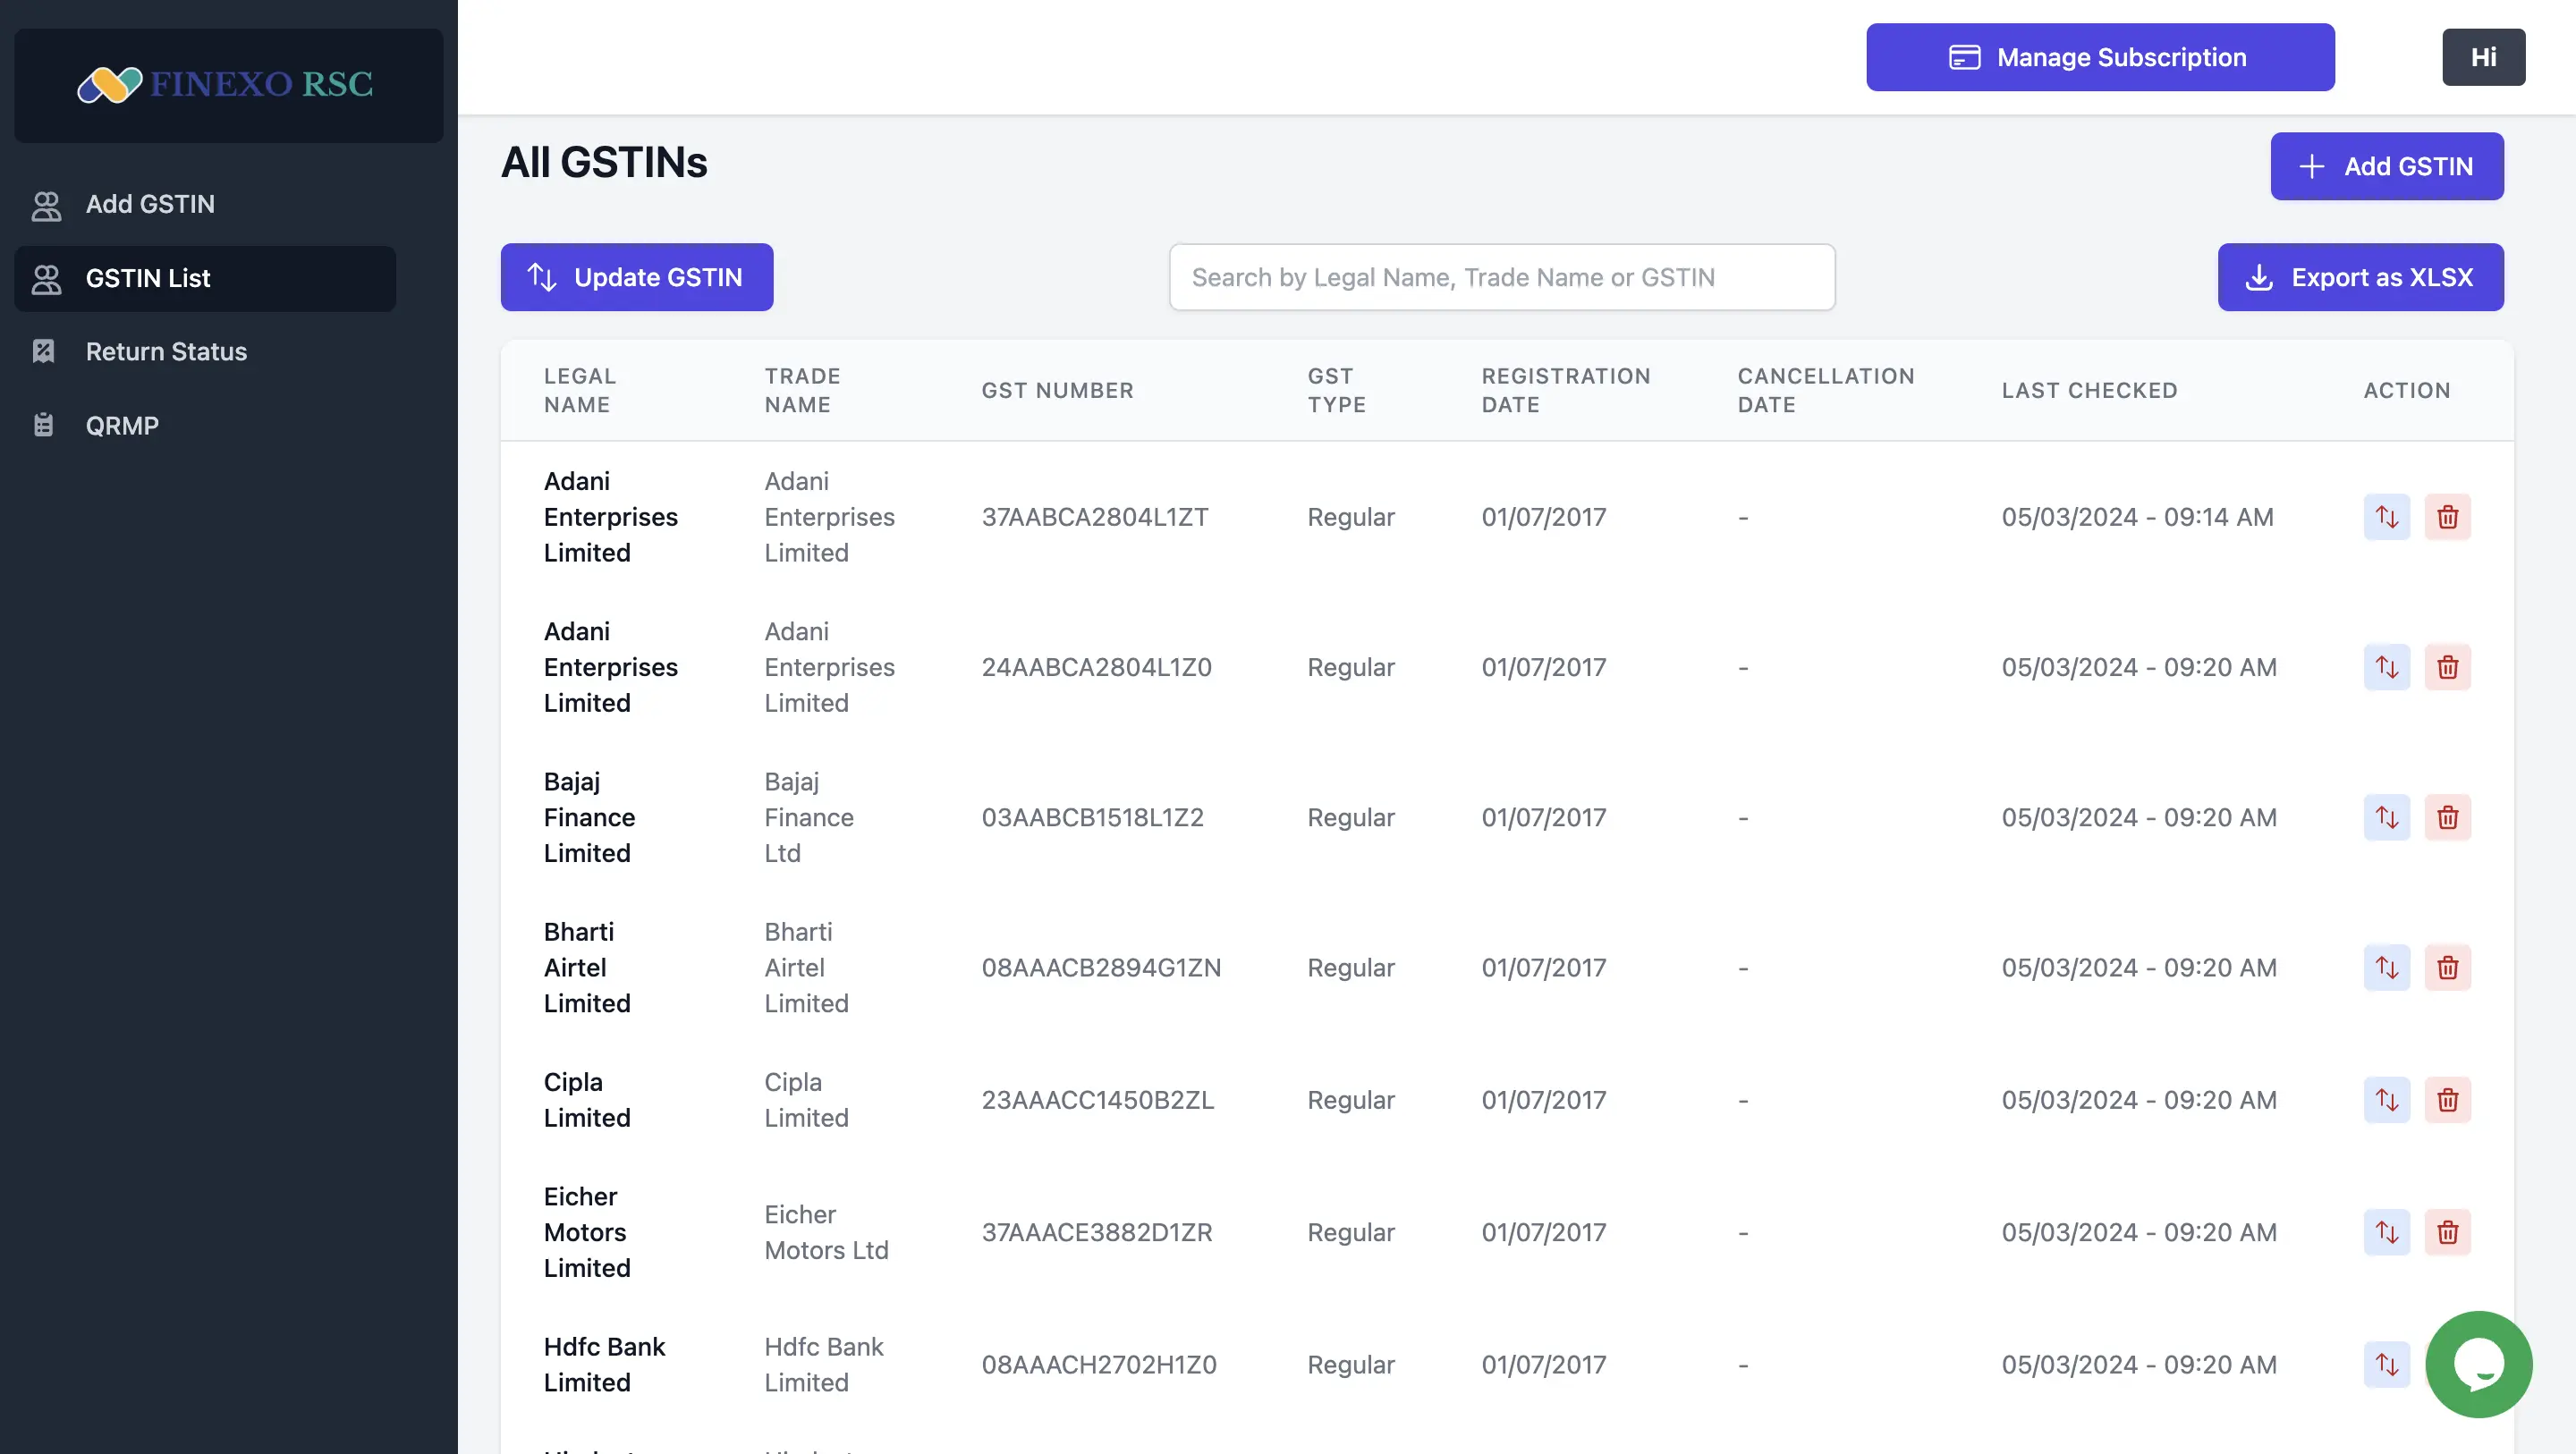
Task: Click legal name Bajaj Finance Limited
Action: (589, 817)
